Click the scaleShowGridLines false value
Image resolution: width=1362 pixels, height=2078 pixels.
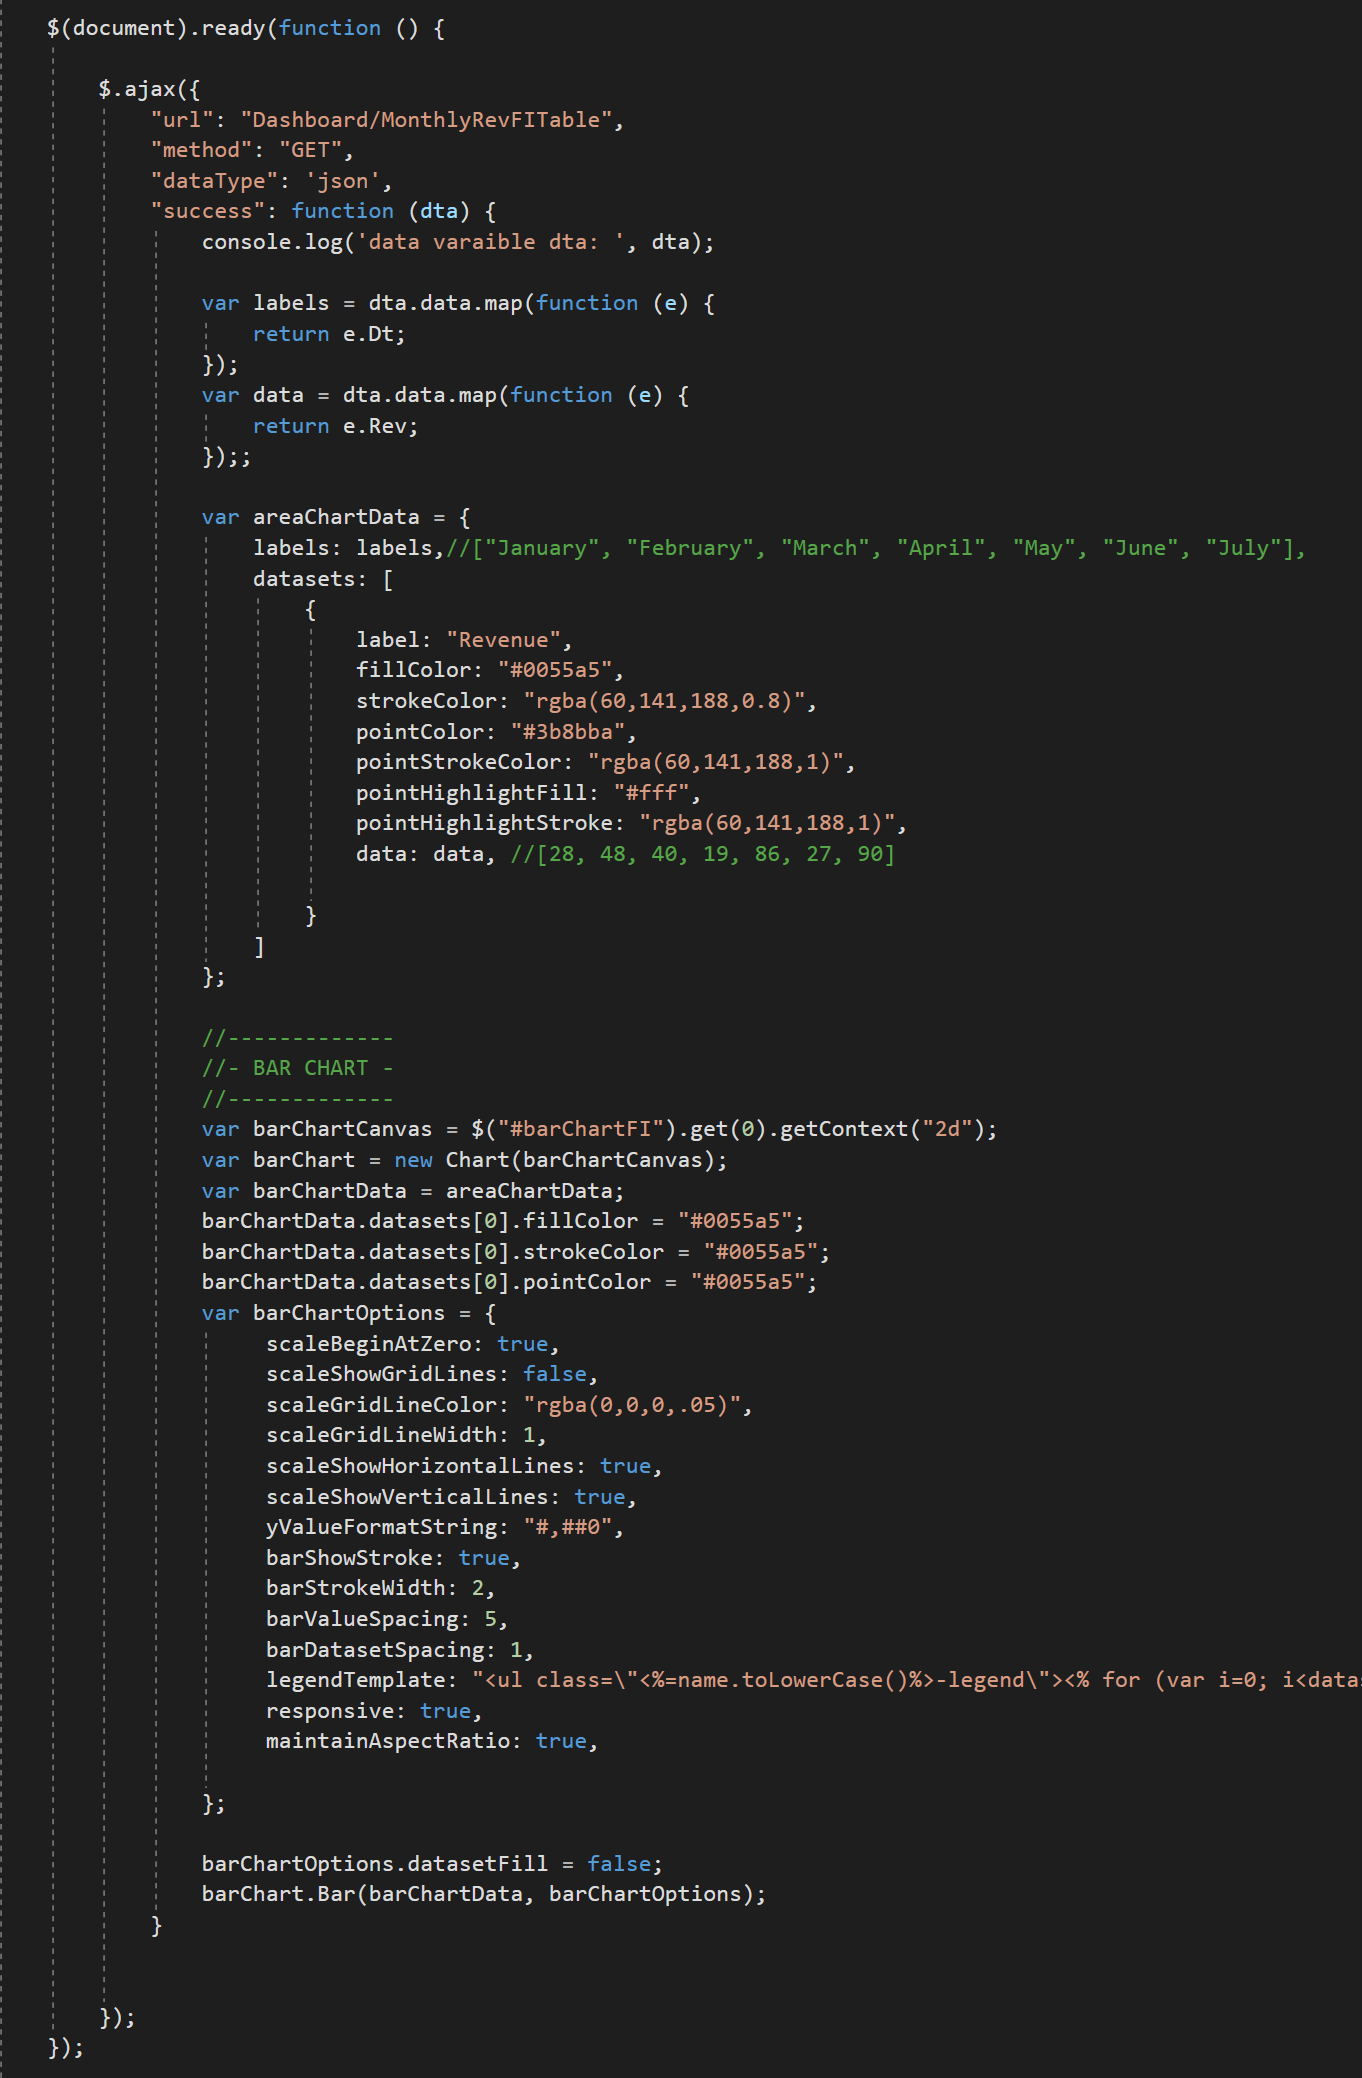tap(554, 1374)
